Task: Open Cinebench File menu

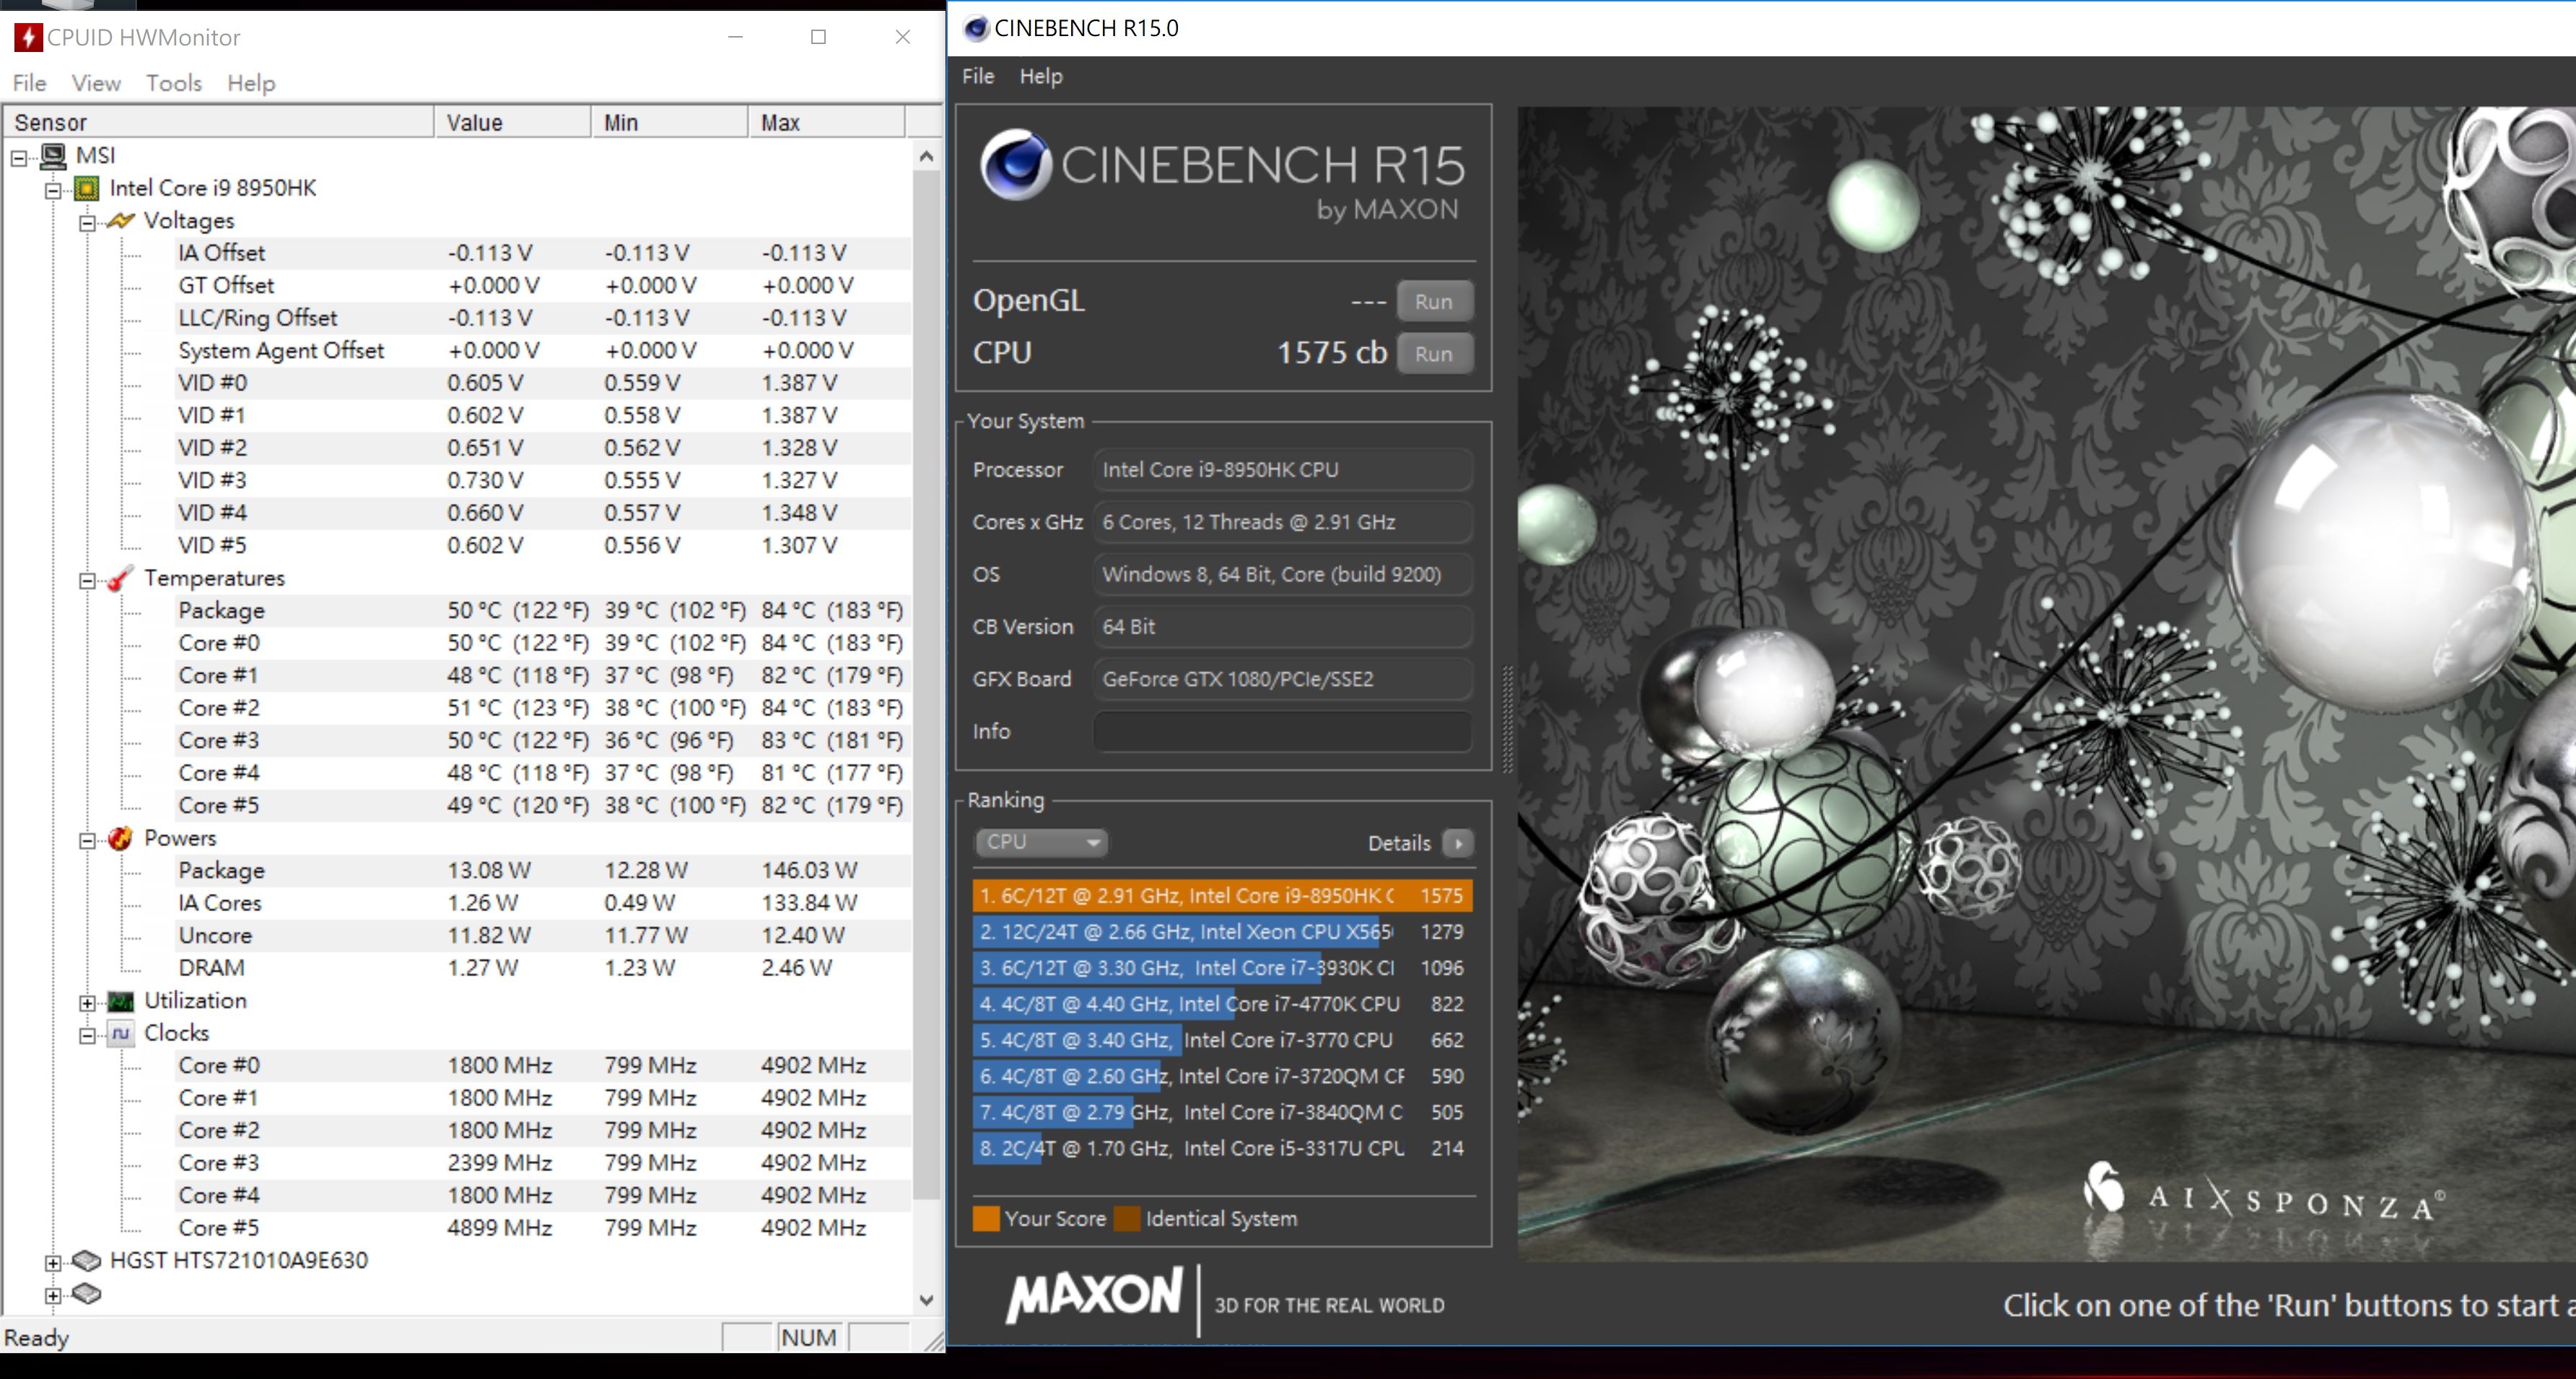Action: tap(978, 76)
